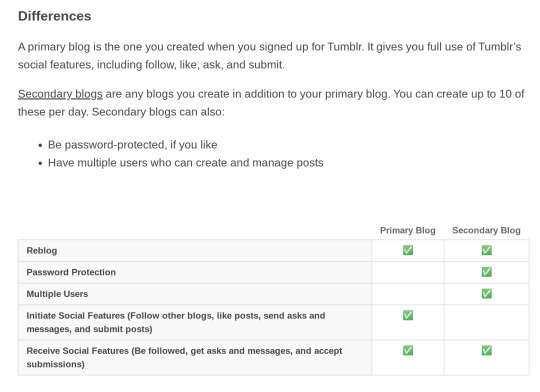540x392 pixels.
Task: Click Multiple Users checkmark for Secondary Blog
Action: pos(487,293)
